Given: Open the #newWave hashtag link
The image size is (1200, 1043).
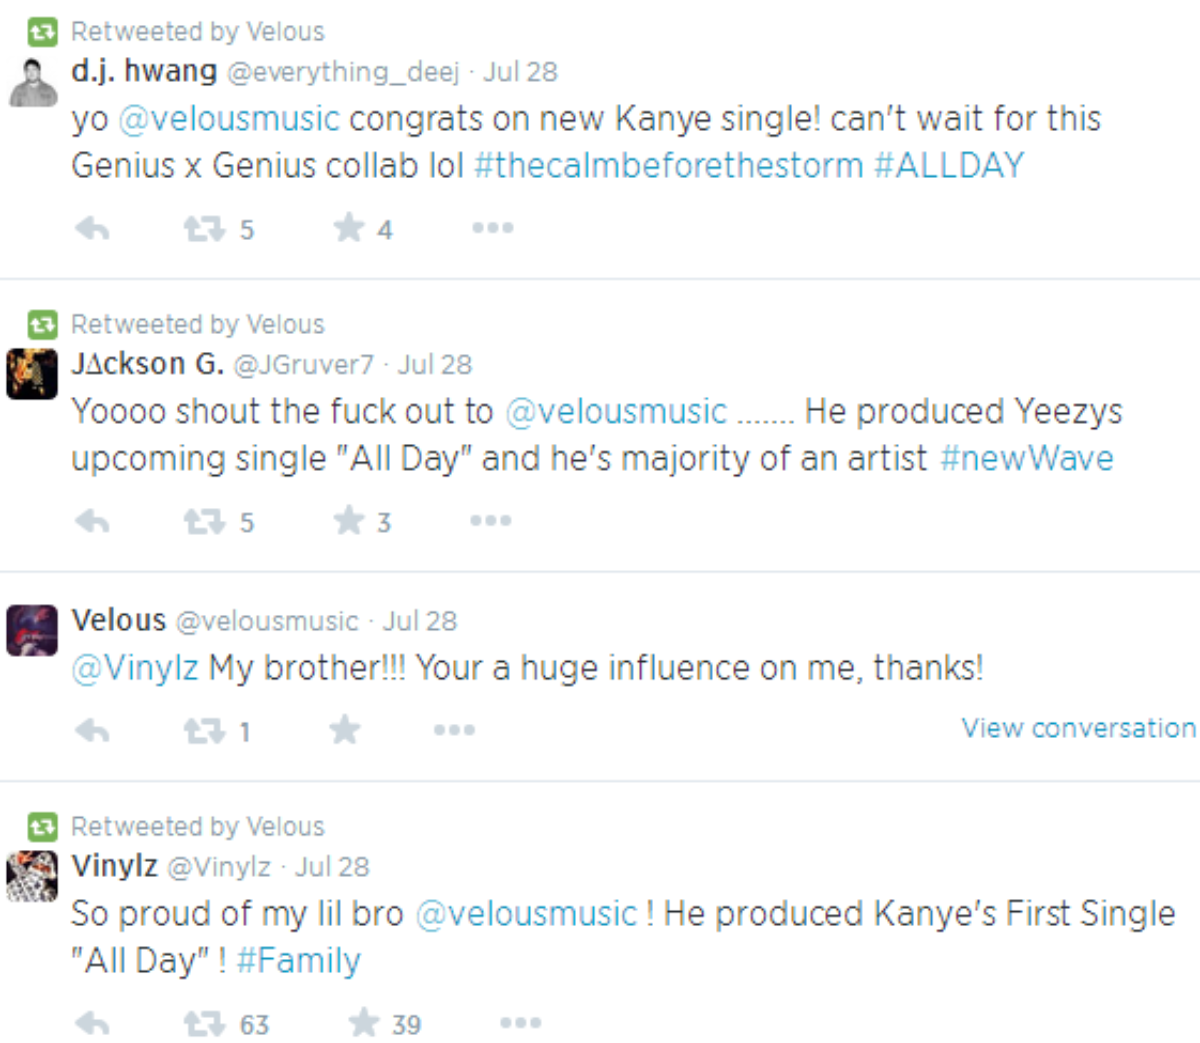Looking at the screenshot, I should pyautogui.click(x=1027, y=458).
